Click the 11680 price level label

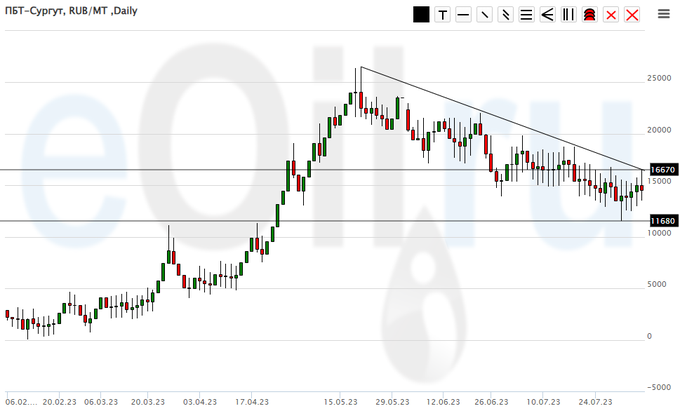tap(663, 221)
